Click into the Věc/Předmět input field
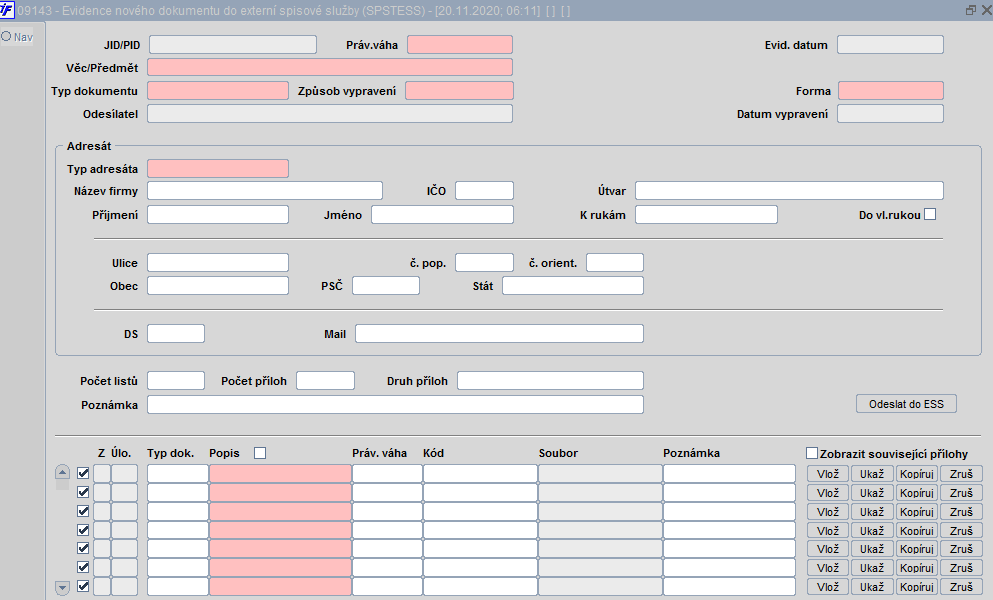This screenshot has height=600, width=993. (330, 67)
